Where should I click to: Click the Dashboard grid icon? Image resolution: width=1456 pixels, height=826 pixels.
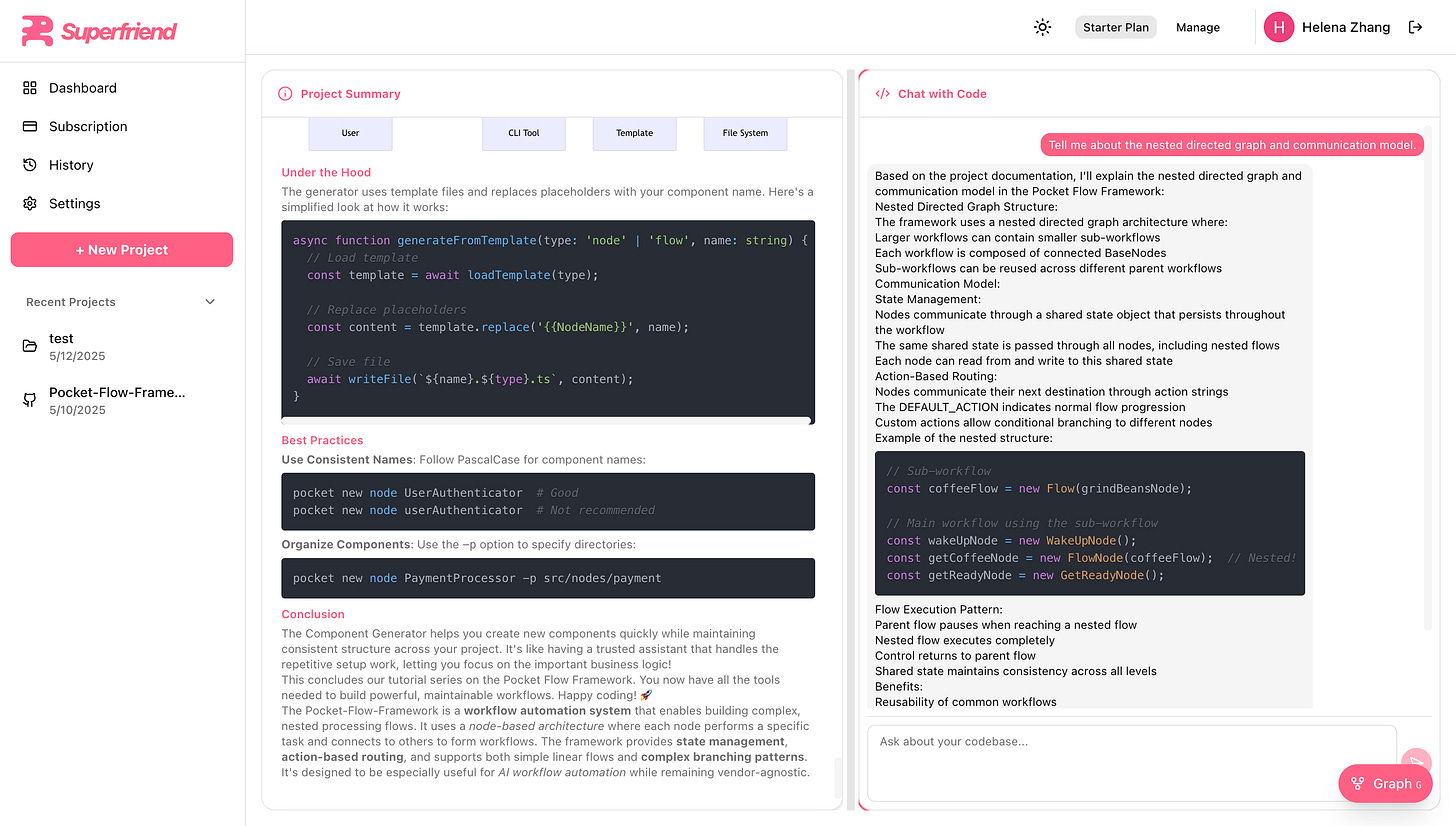click(x=30, y=88)
